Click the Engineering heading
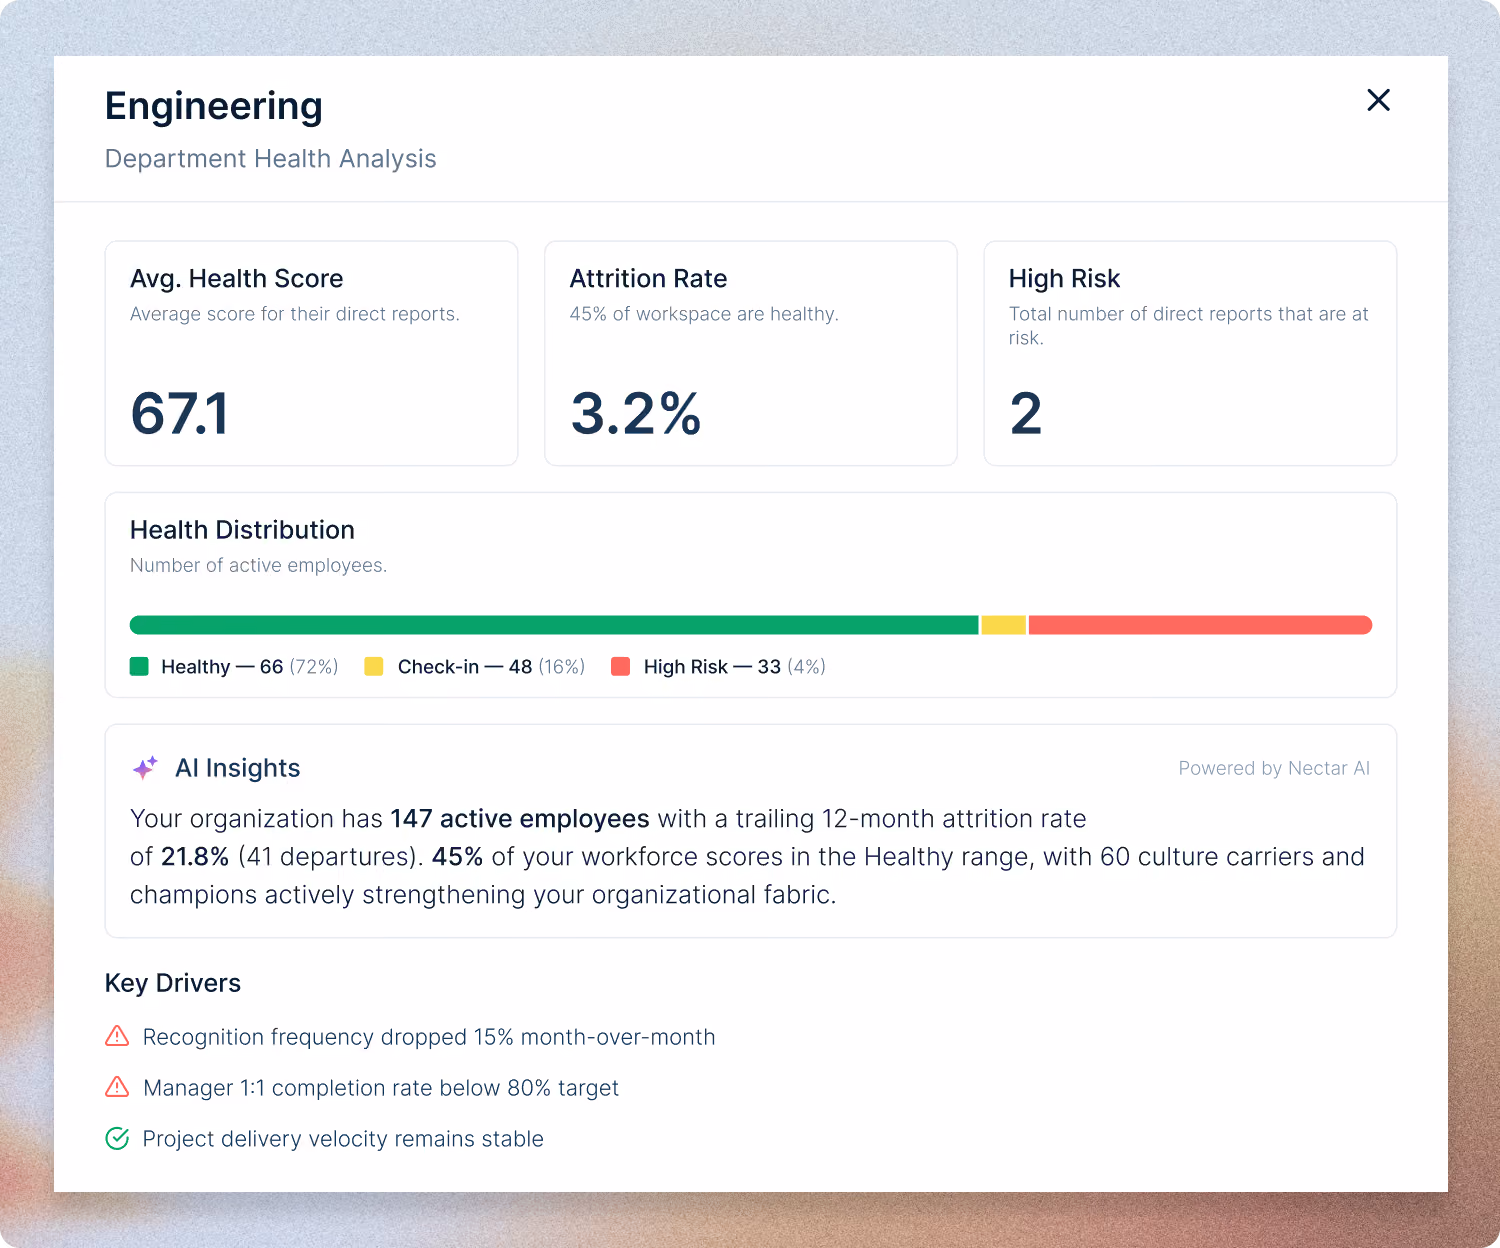 click(x=214, y=106)
